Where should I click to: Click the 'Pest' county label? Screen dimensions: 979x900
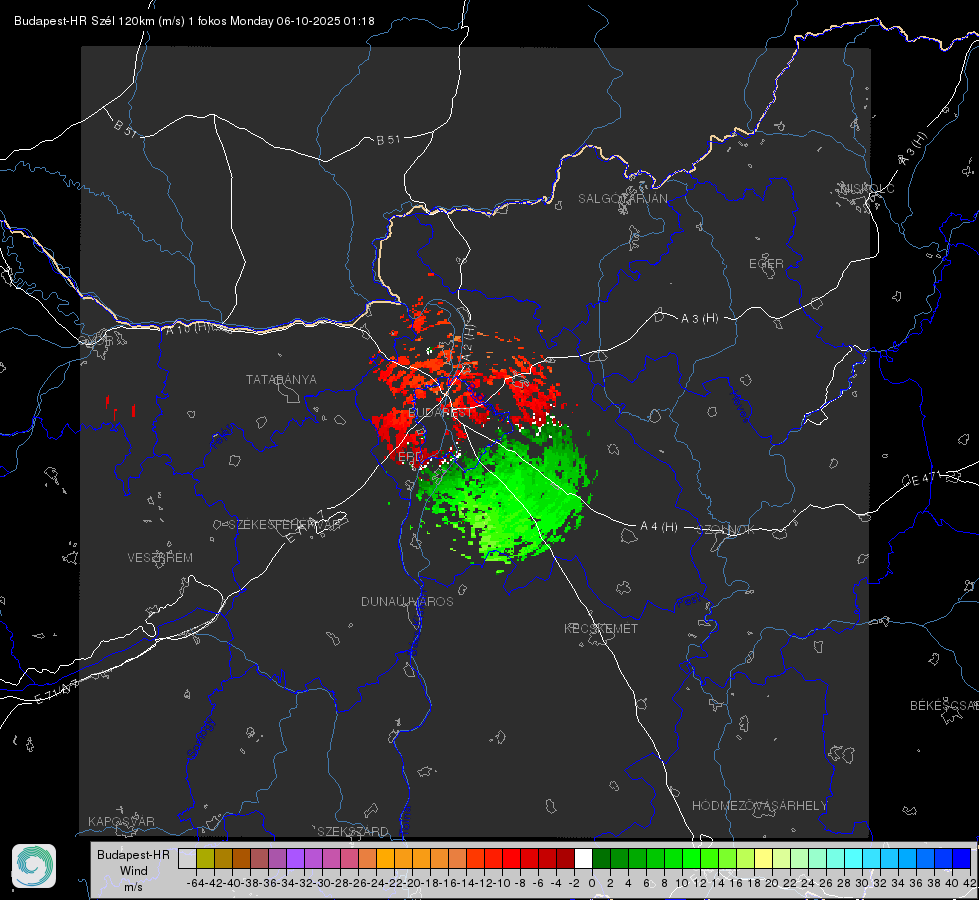point(688,603)
